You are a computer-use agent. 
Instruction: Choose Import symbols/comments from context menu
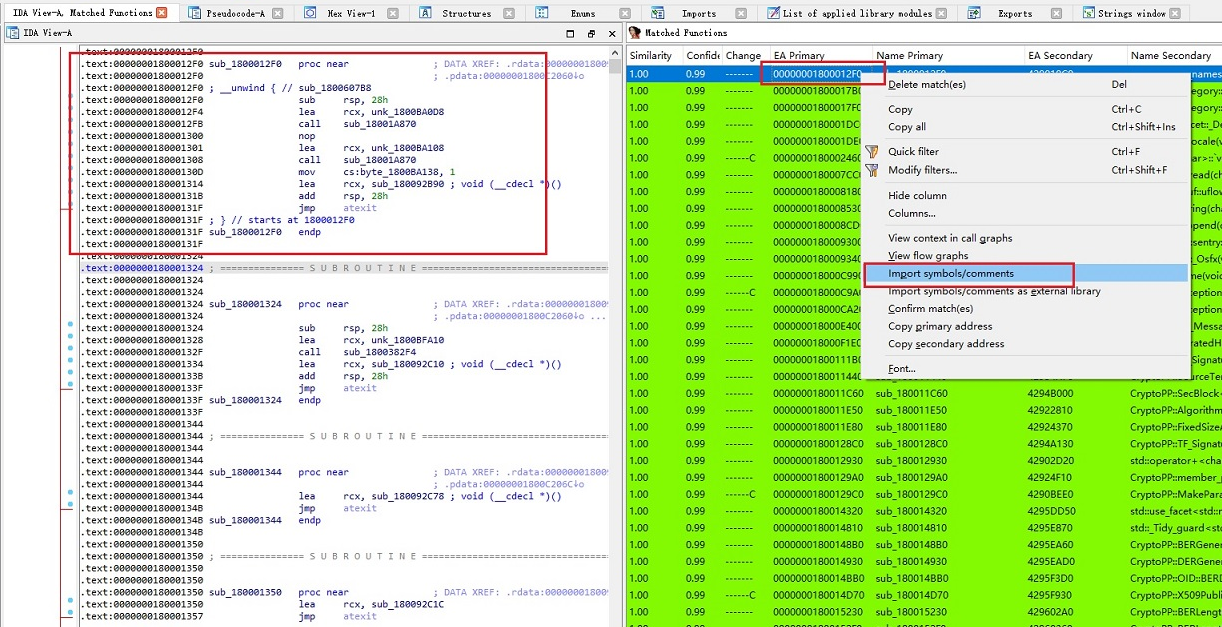point(950,274)
